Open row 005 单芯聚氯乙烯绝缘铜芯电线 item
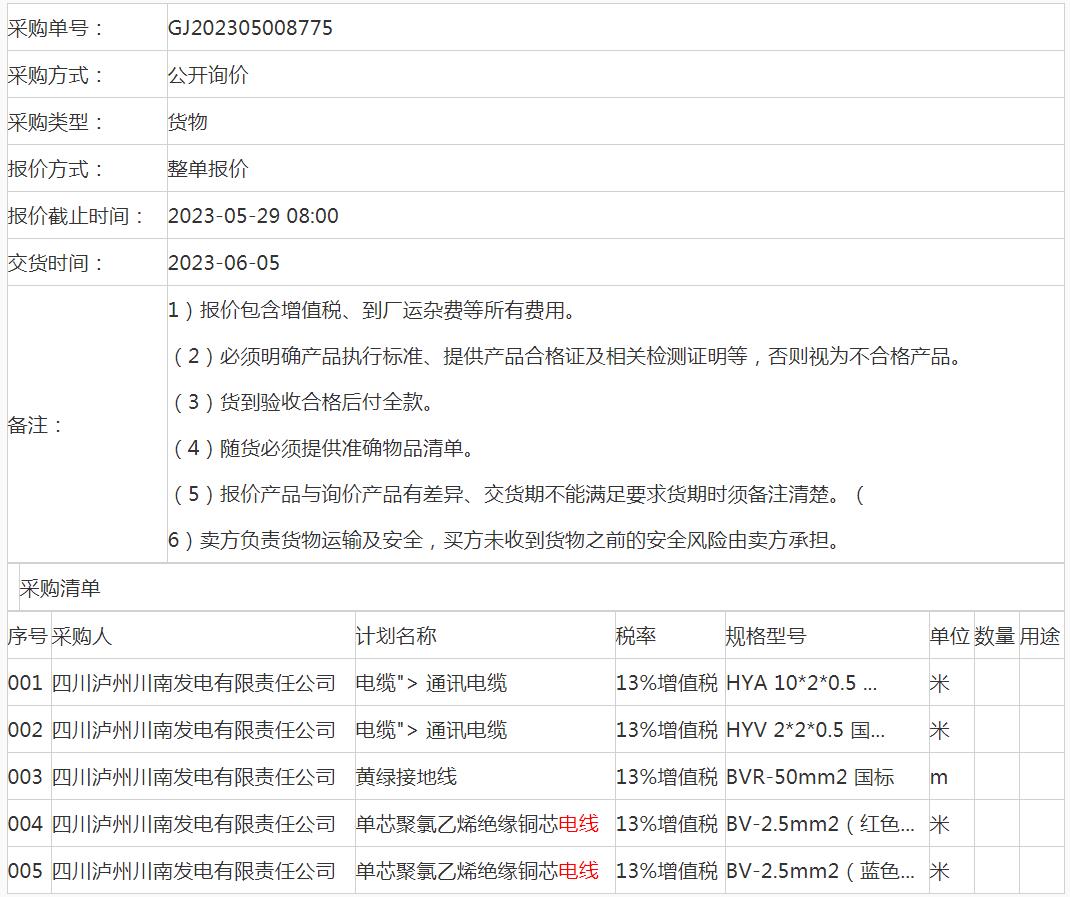The width and height of the screenshot is (1070, 897). click(477, 871)
